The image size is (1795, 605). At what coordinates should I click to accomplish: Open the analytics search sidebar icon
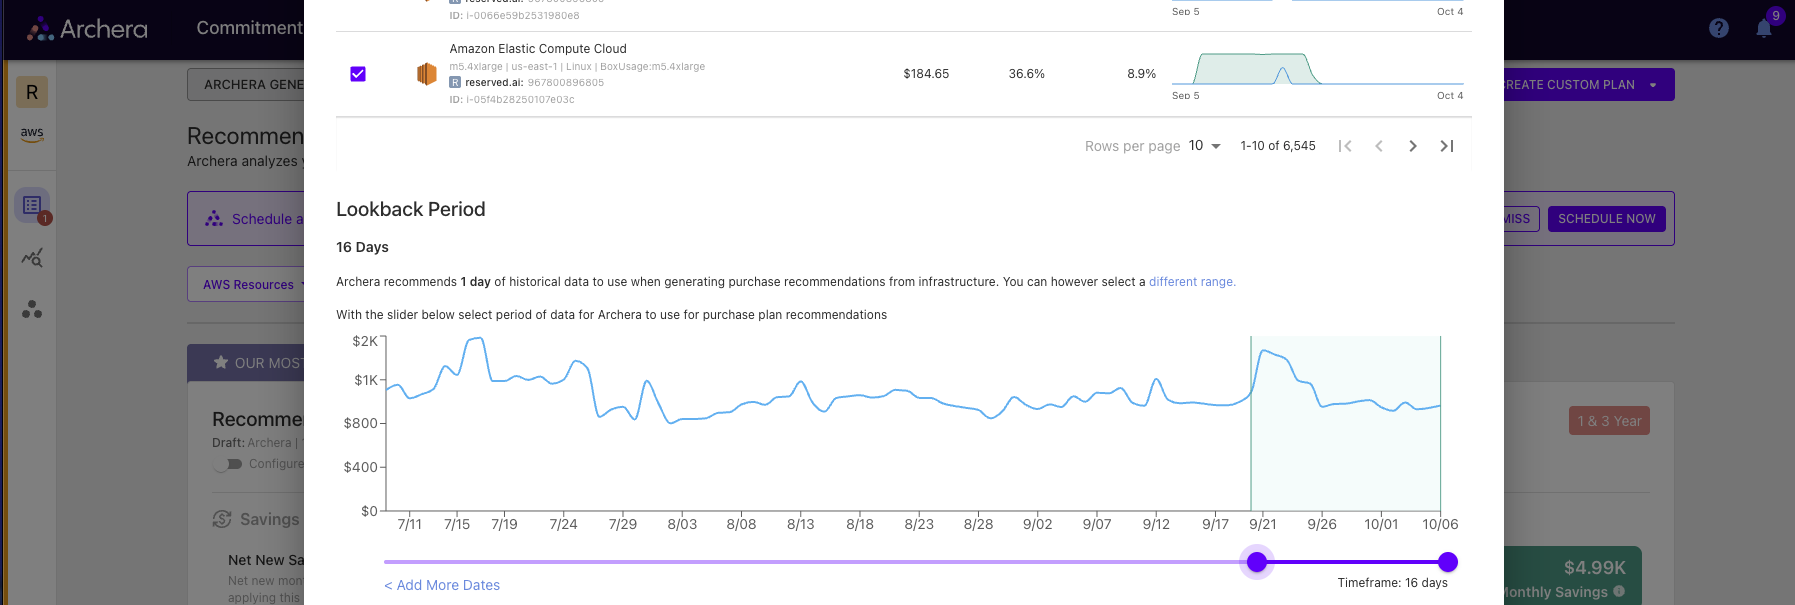click(32, 258)
